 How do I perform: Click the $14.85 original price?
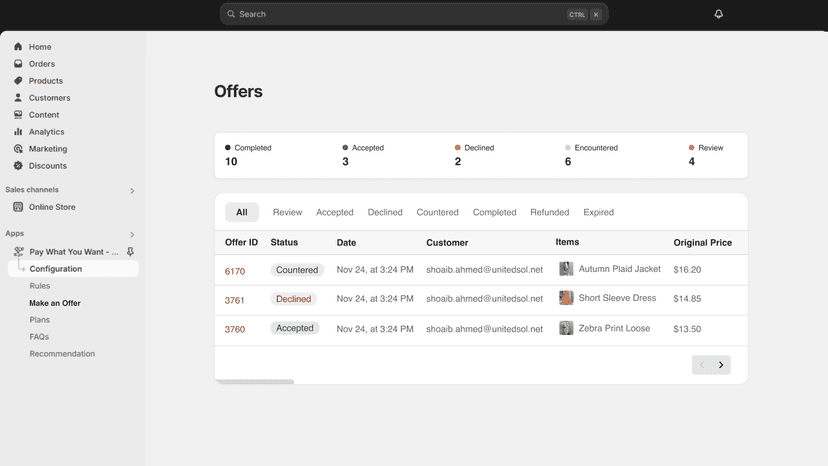[x=687, y=299]
